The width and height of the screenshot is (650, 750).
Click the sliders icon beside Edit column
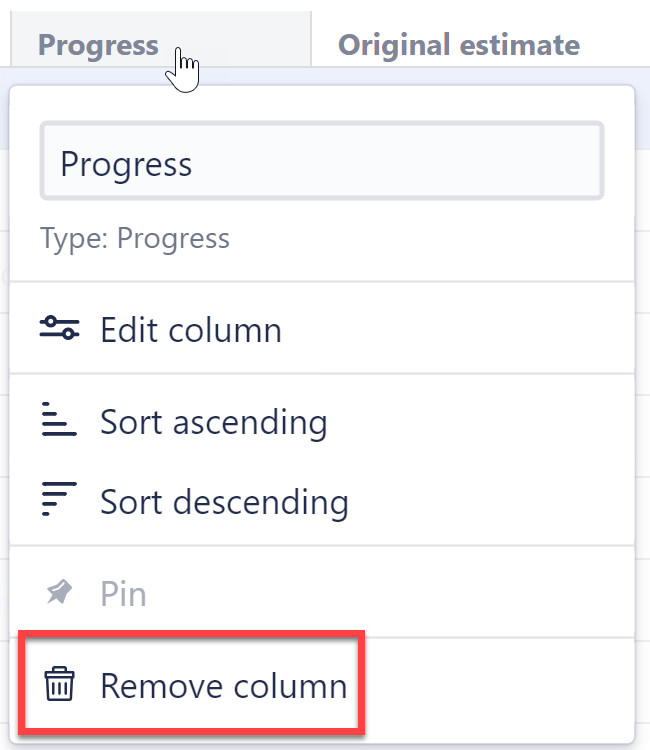point(59,329)
